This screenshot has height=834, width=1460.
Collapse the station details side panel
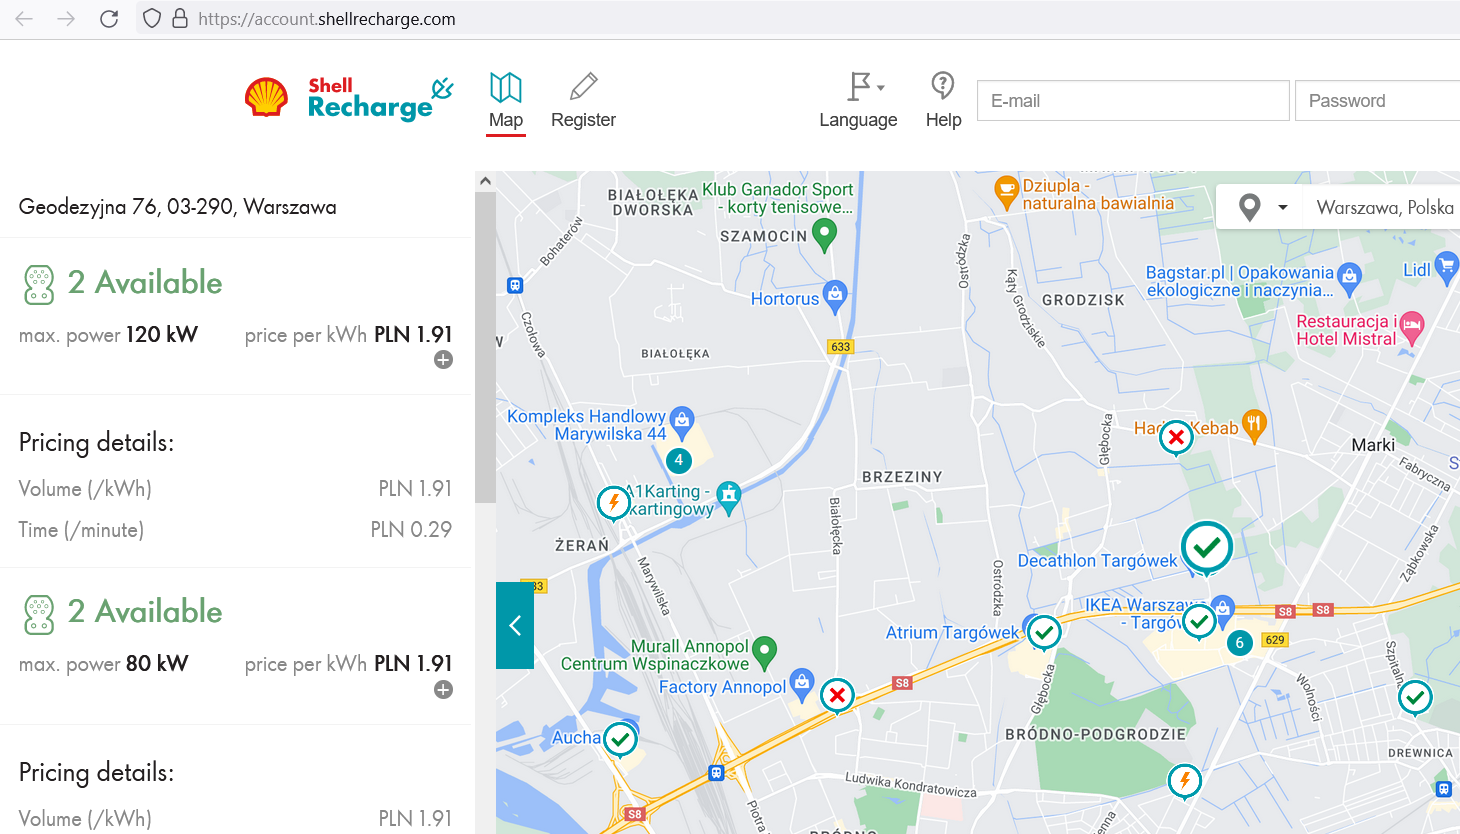515,626
